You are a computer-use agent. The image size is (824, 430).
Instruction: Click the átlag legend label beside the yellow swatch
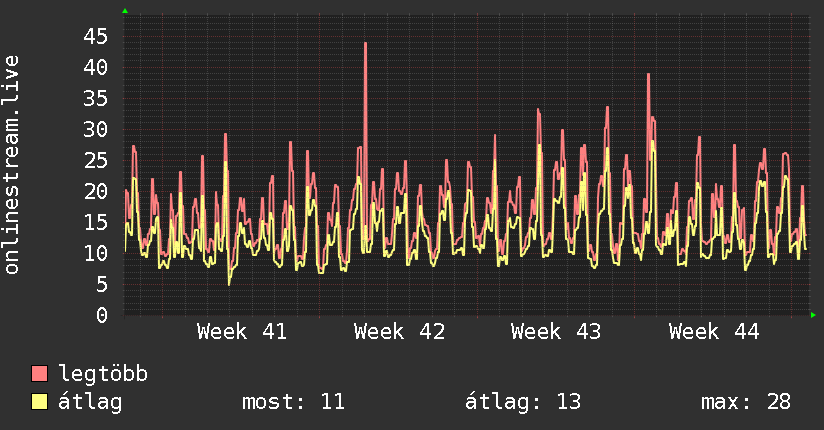click(x=90, y=402)
